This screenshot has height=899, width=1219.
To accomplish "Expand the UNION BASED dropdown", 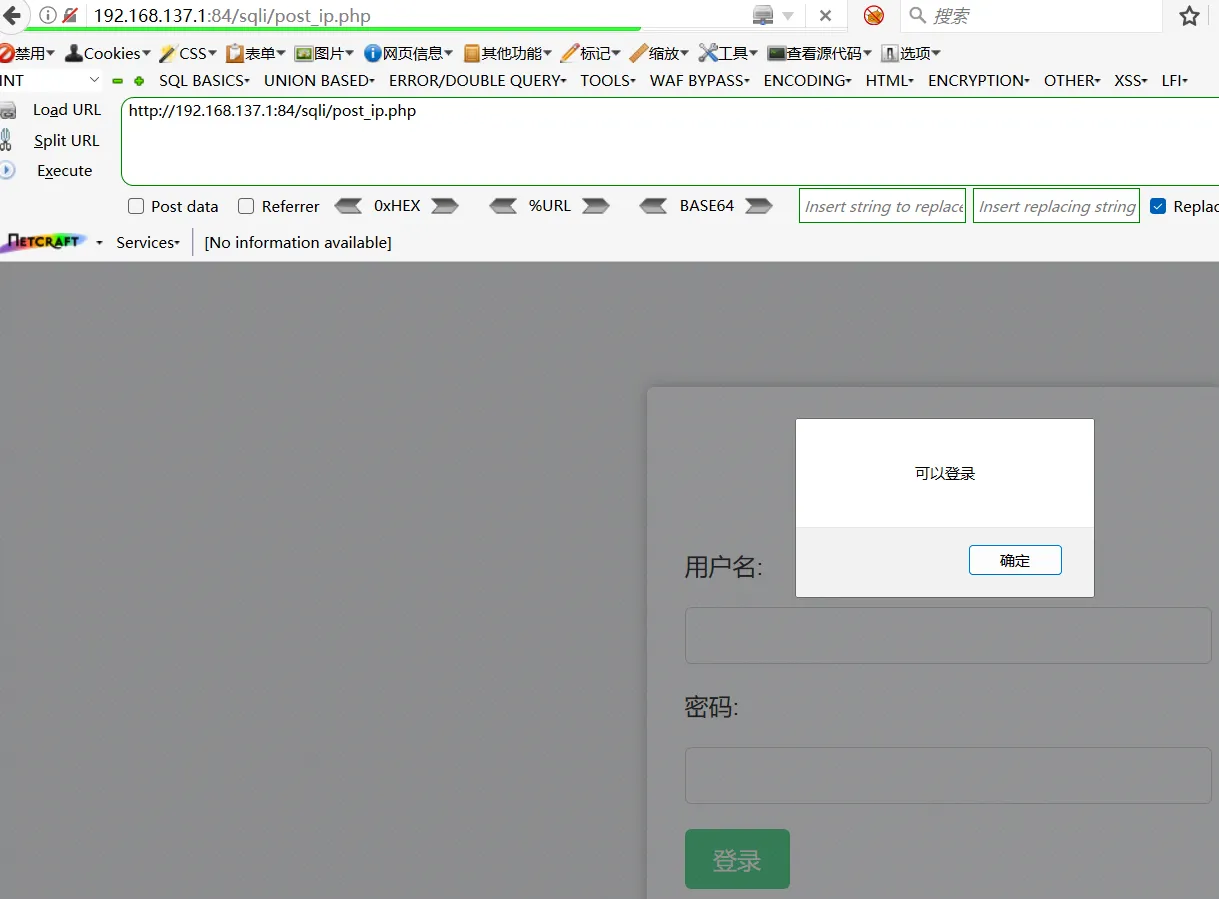I will click(319, 81).
